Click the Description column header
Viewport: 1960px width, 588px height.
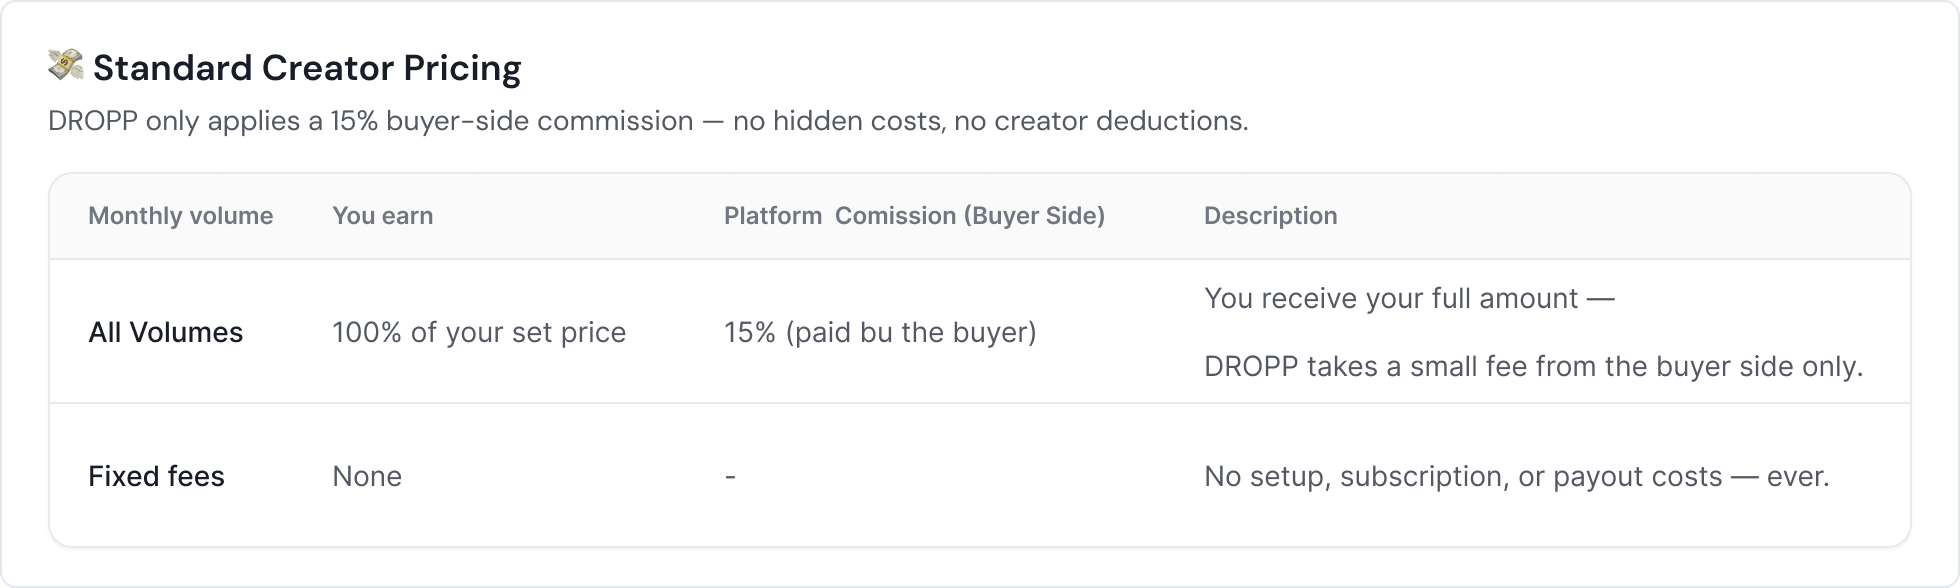[1270, 216]
